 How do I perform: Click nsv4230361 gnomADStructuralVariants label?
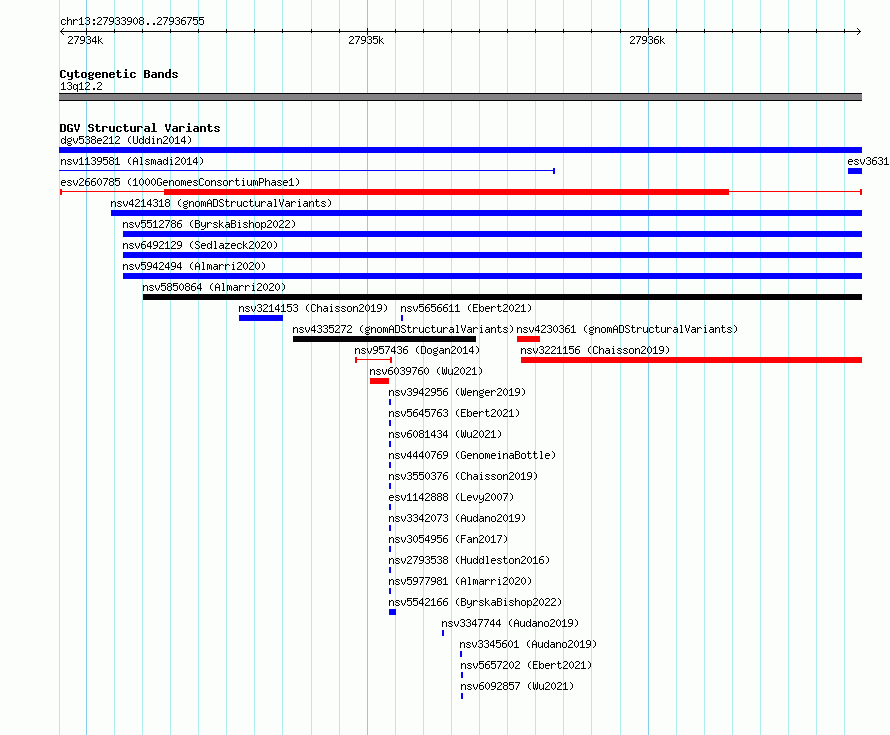pyautogui.click(x=627, y=329)
